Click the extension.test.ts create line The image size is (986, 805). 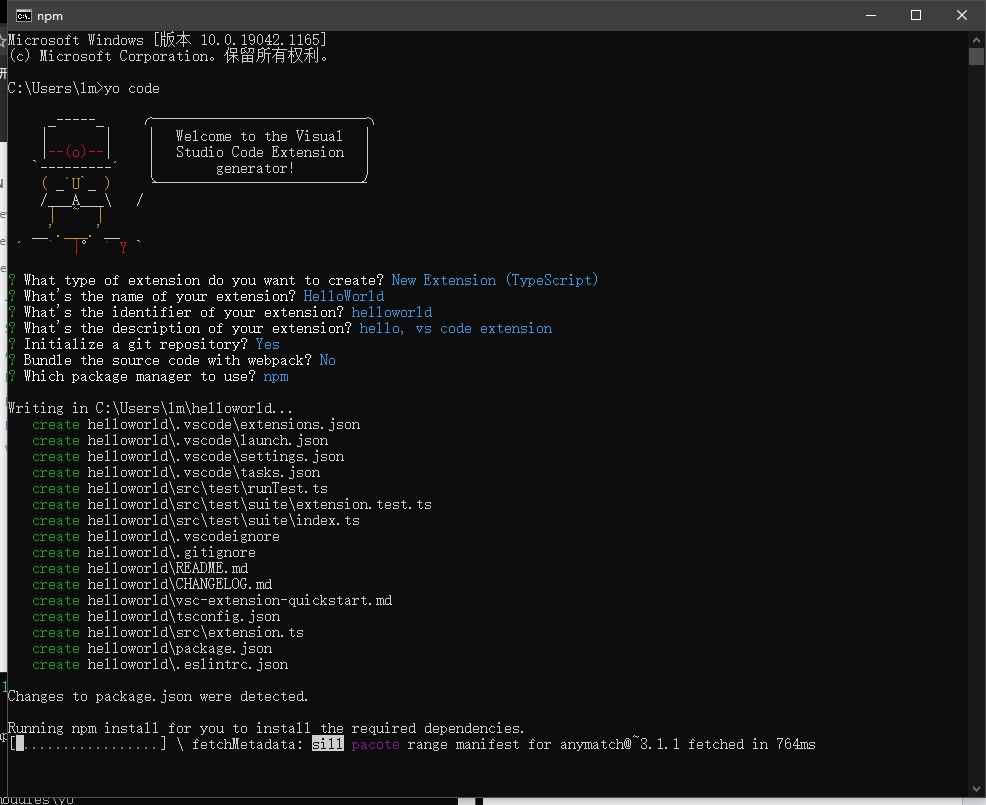click(x=232, y=504)
